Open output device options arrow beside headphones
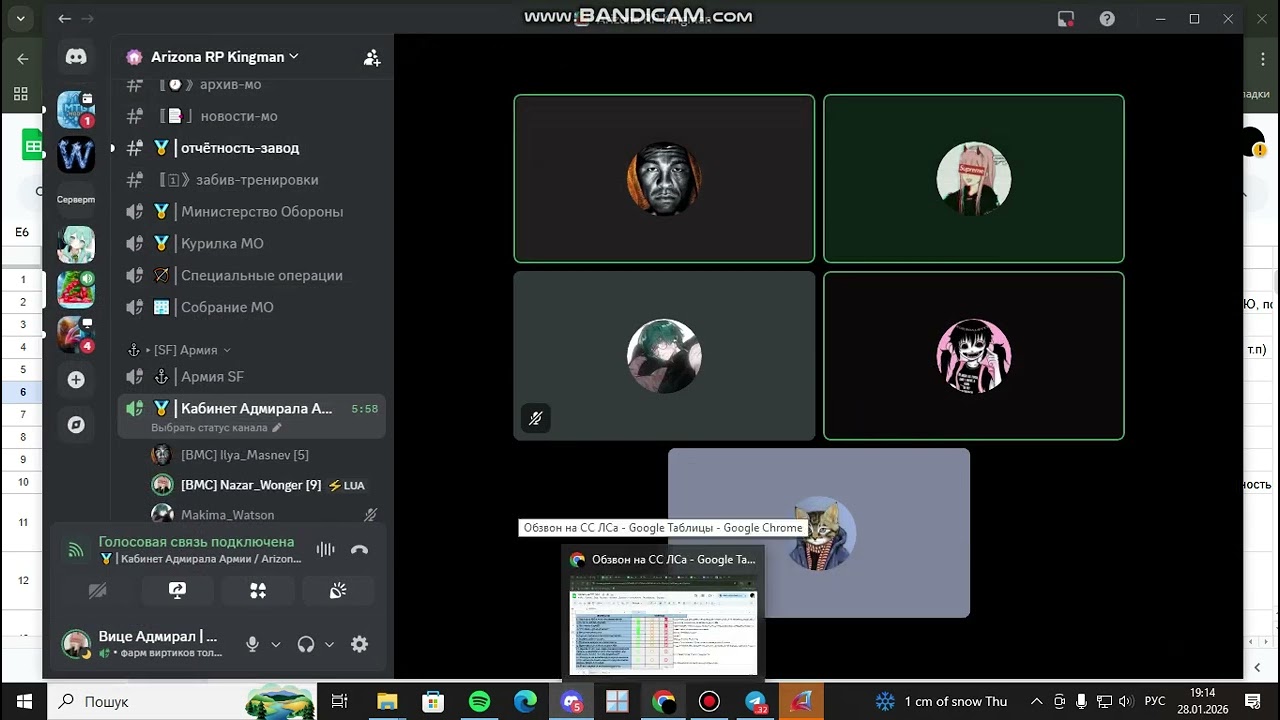Screen dimensions: 1280x720 [x=329, y=645]
